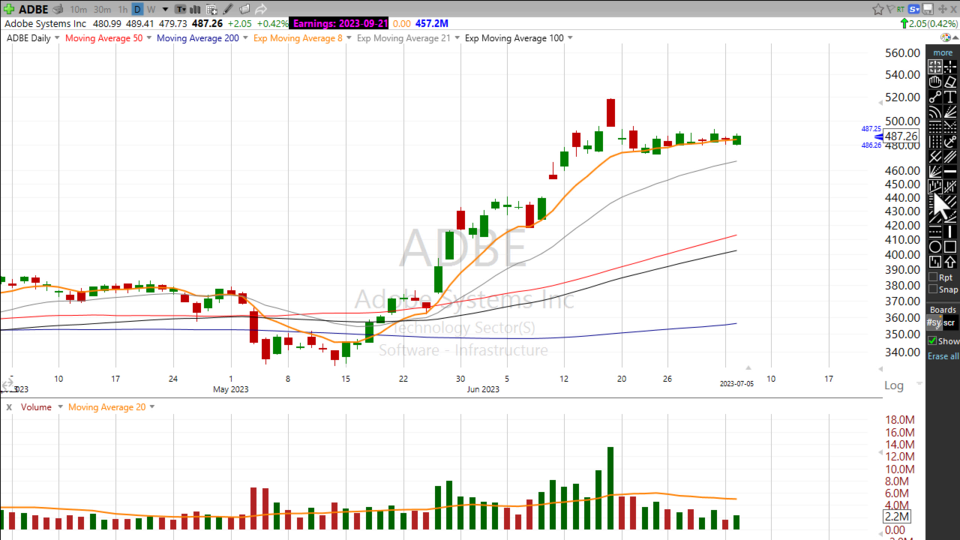Expand the ADBE Daily chart dropdown

pos(58,38)
